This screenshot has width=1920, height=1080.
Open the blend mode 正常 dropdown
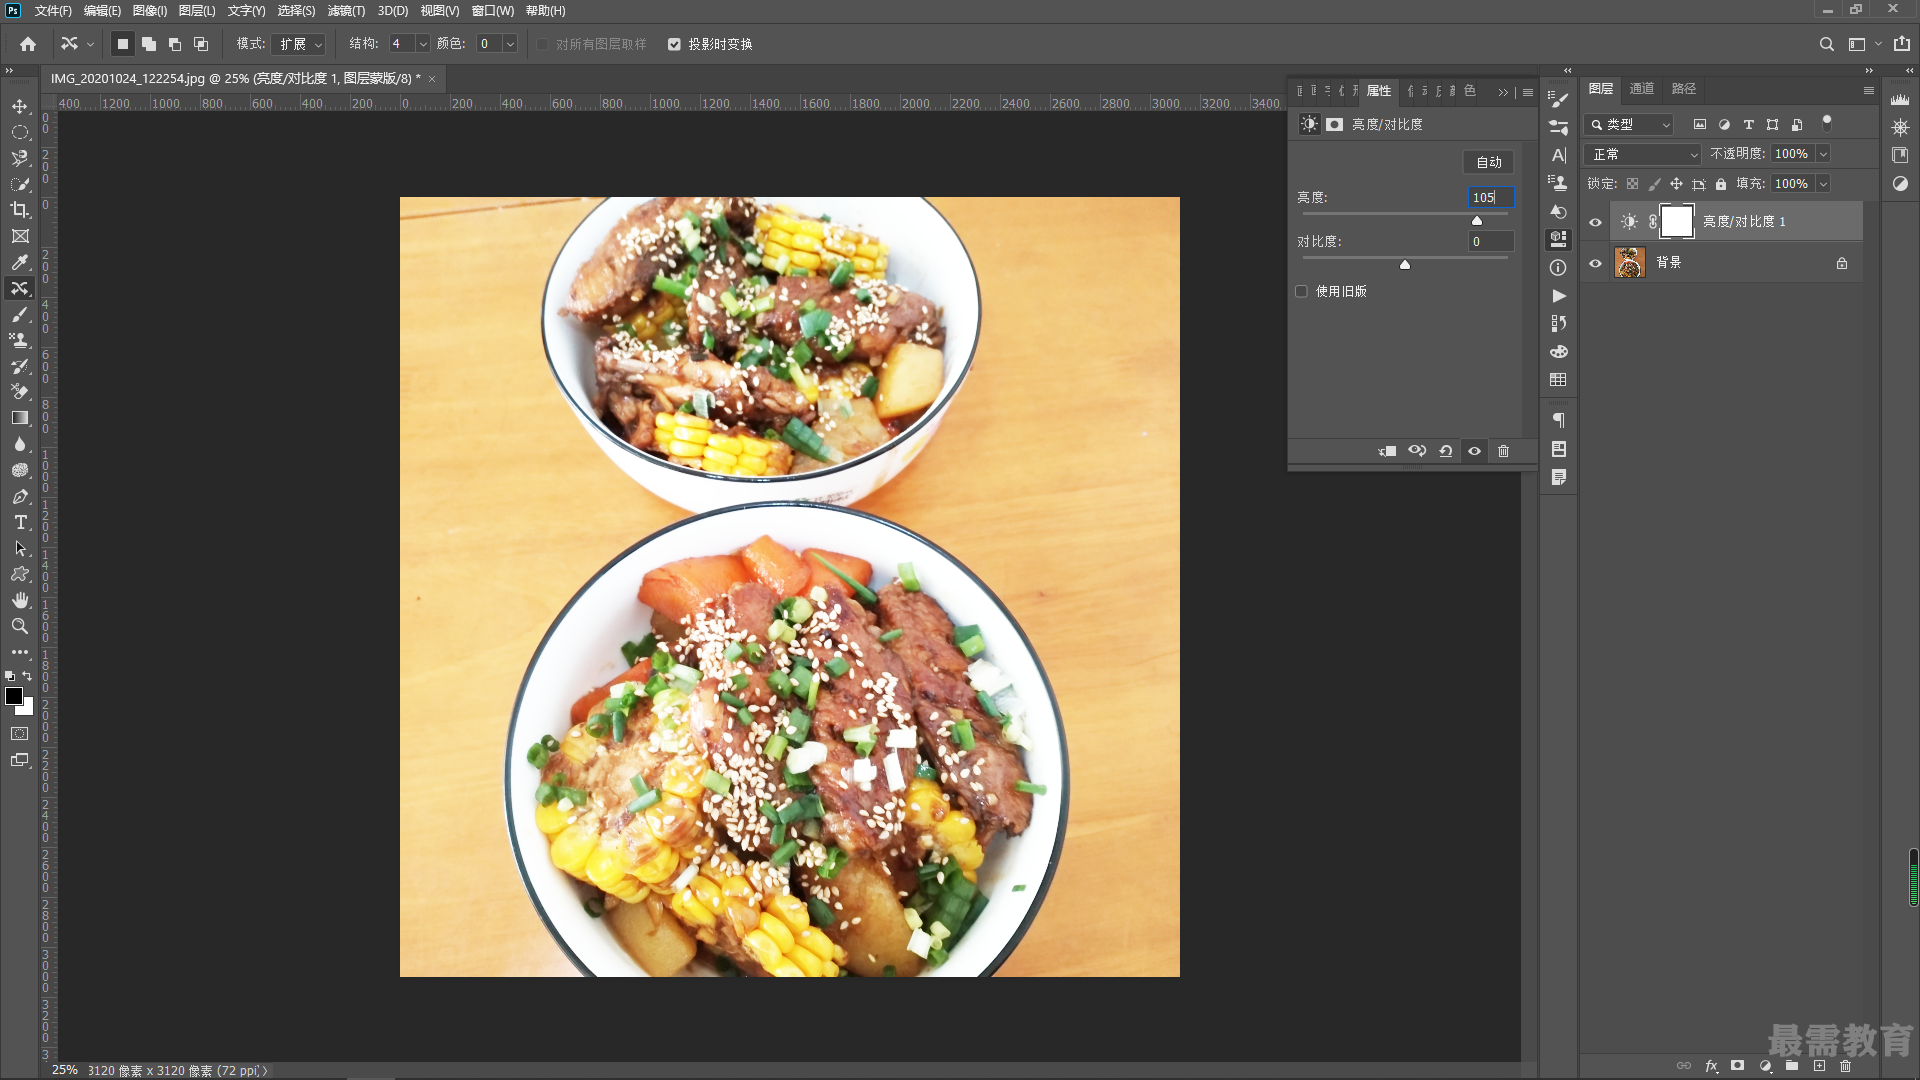point(1643,154)
